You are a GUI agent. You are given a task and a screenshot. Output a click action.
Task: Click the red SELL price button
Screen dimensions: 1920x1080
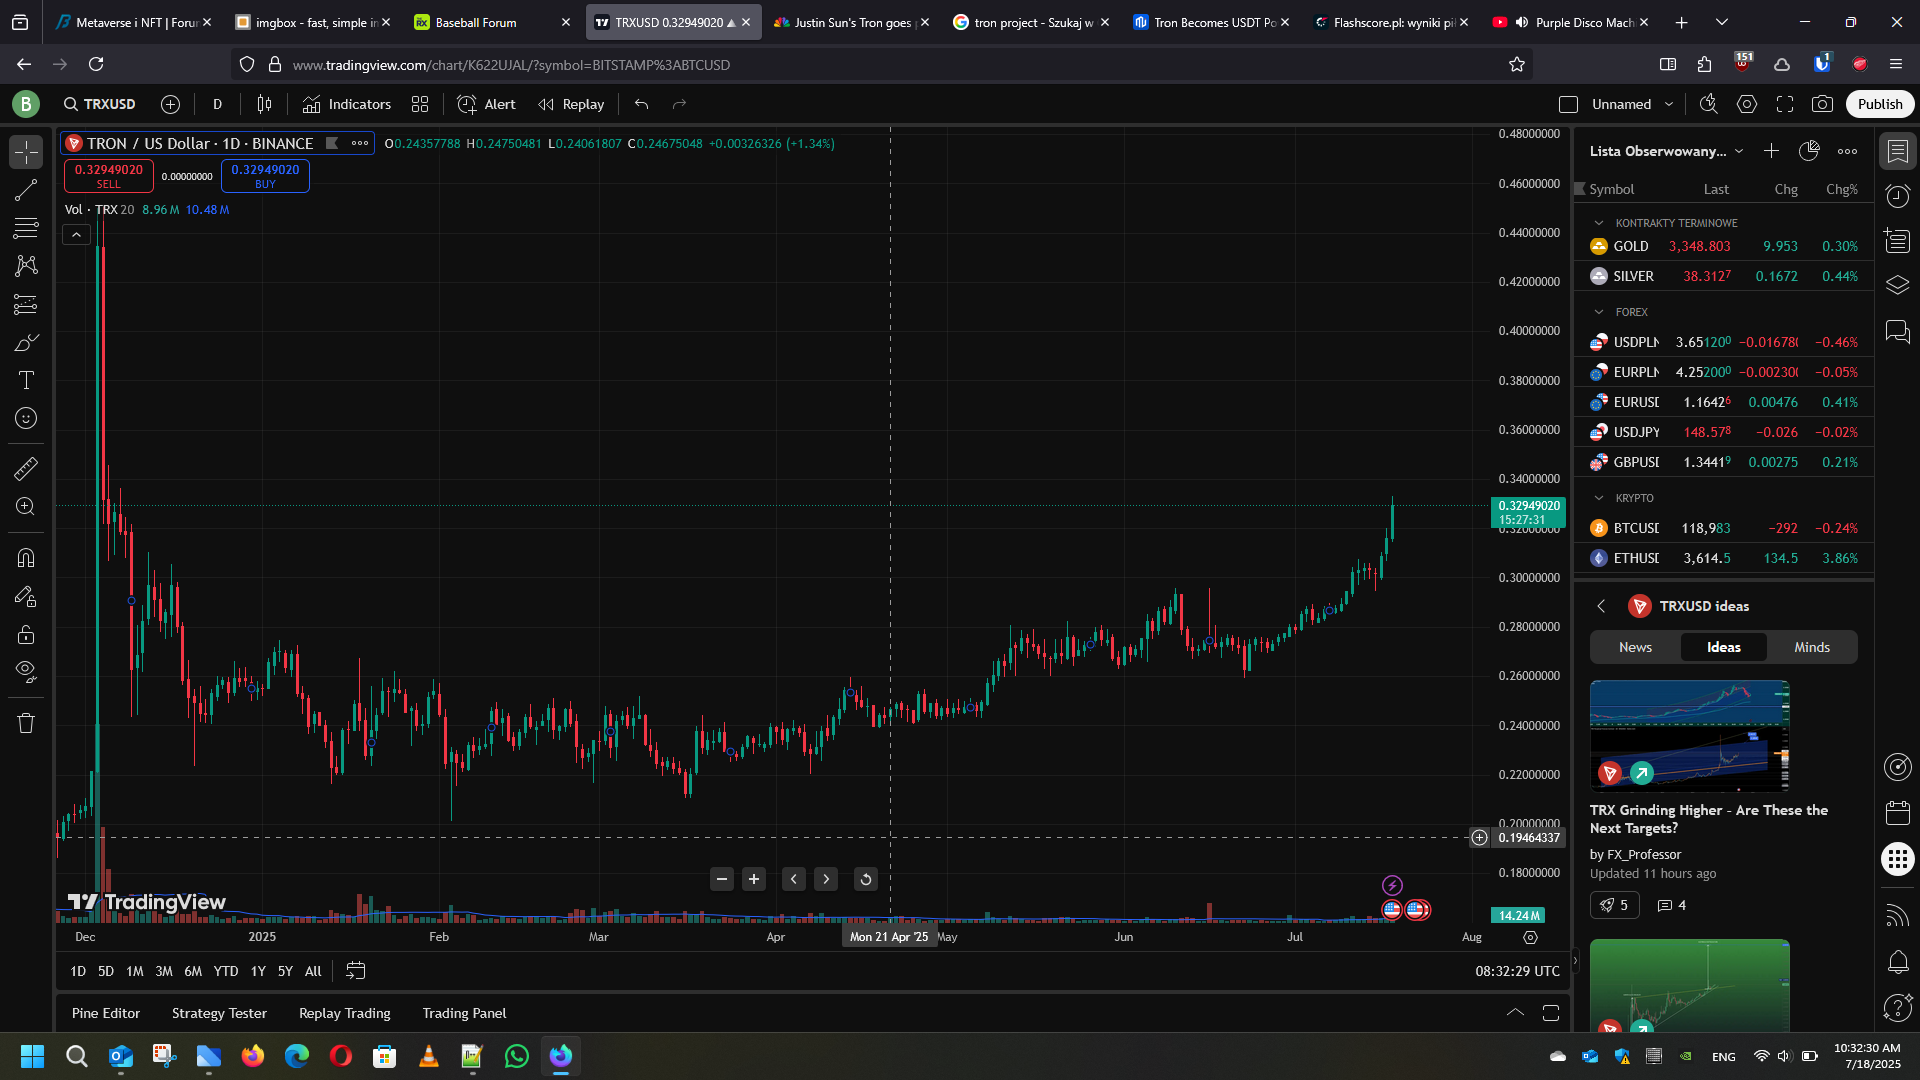[109, 176]
